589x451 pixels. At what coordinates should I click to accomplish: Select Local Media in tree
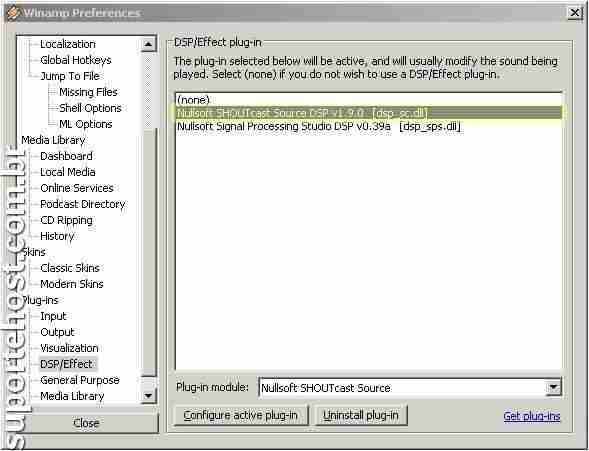(x=68, y=172)
